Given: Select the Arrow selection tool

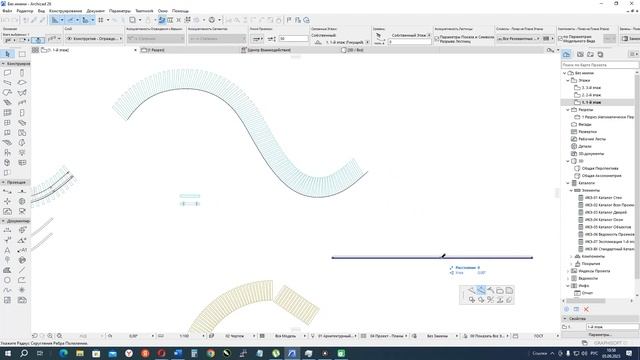Looking at the screenshot, I should click(7, 54).
